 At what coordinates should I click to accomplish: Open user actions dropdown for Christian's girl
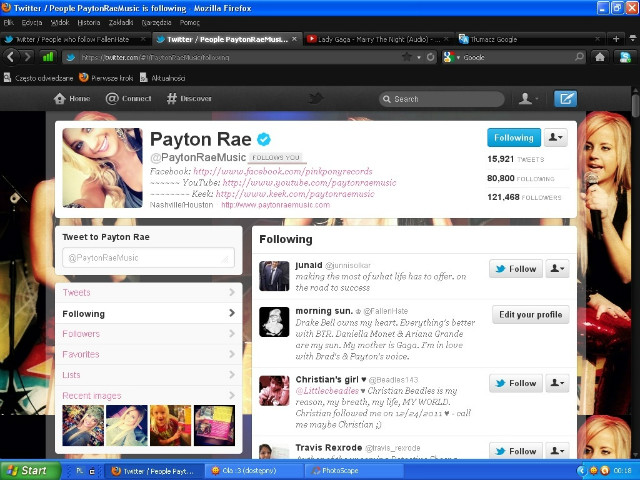coord(557,383)
